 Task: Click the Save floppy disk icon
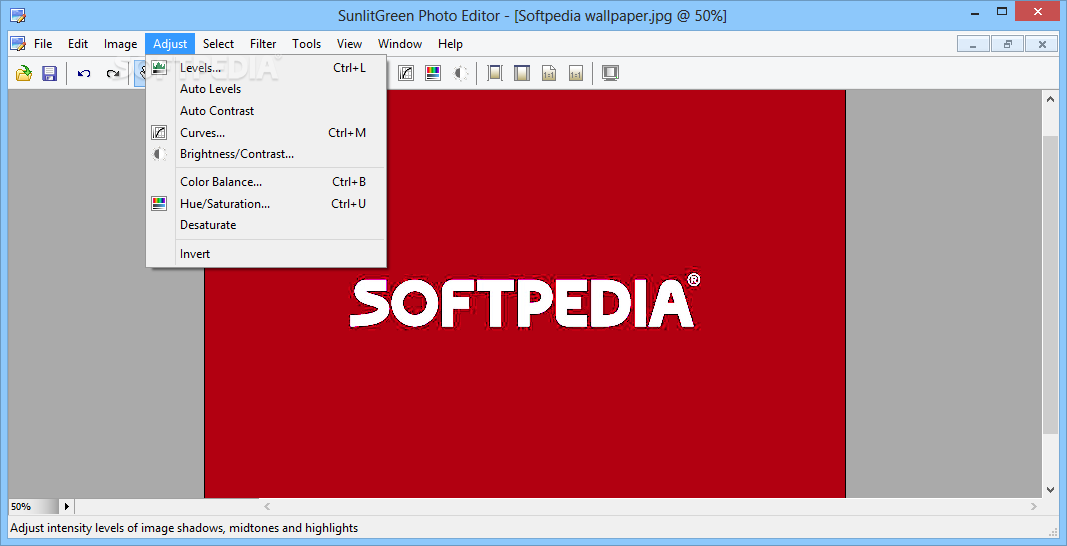[x=50, y=73]
